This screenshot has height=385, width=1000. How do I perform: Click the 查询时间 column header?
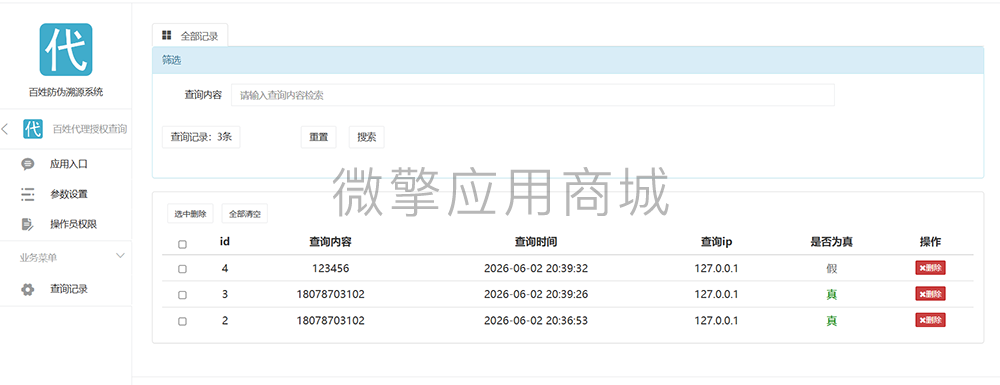click(x=536, y=242)
